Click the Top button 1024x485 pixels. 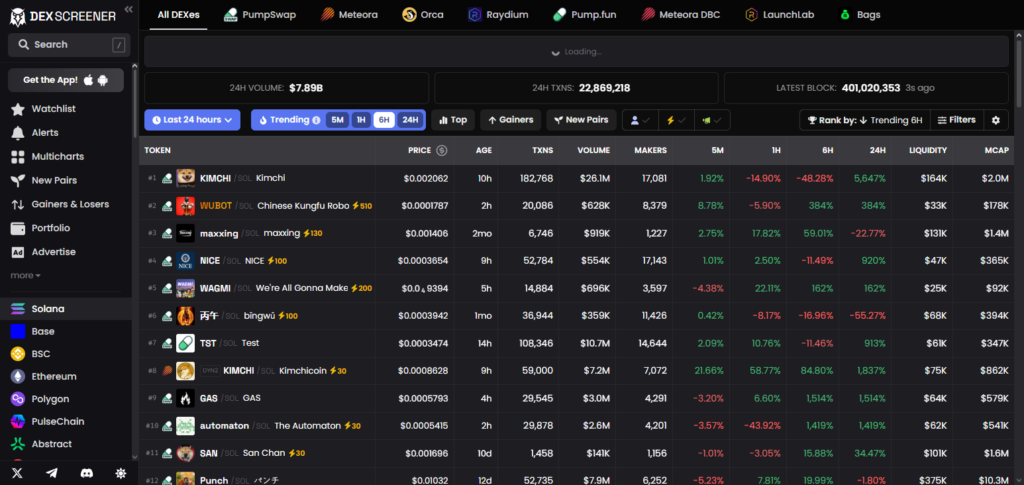click(453, 120)
